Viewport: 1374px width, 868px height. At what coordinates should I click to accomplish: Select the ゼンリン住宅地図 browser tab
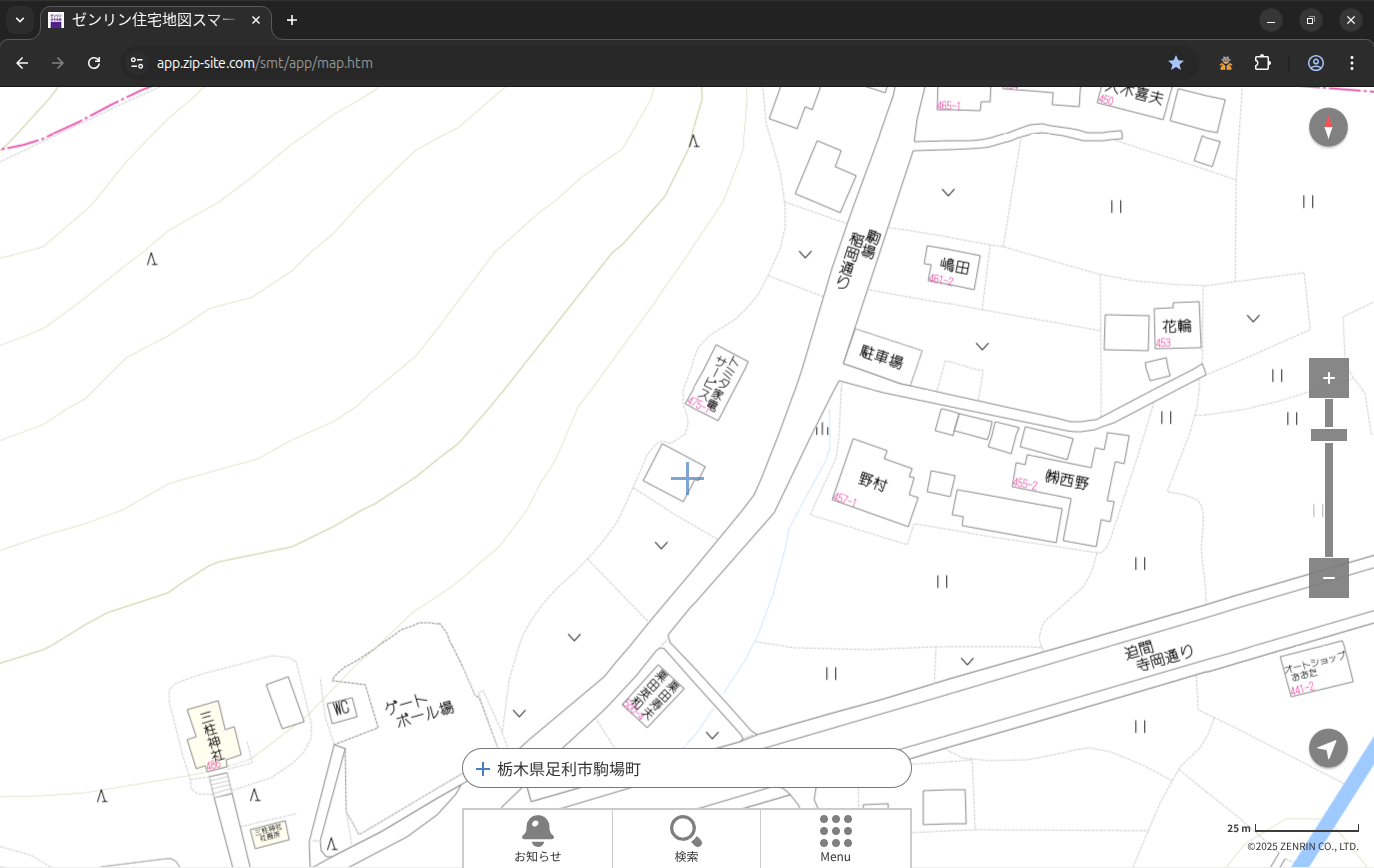pyautogui.click(x=155, y=20)
